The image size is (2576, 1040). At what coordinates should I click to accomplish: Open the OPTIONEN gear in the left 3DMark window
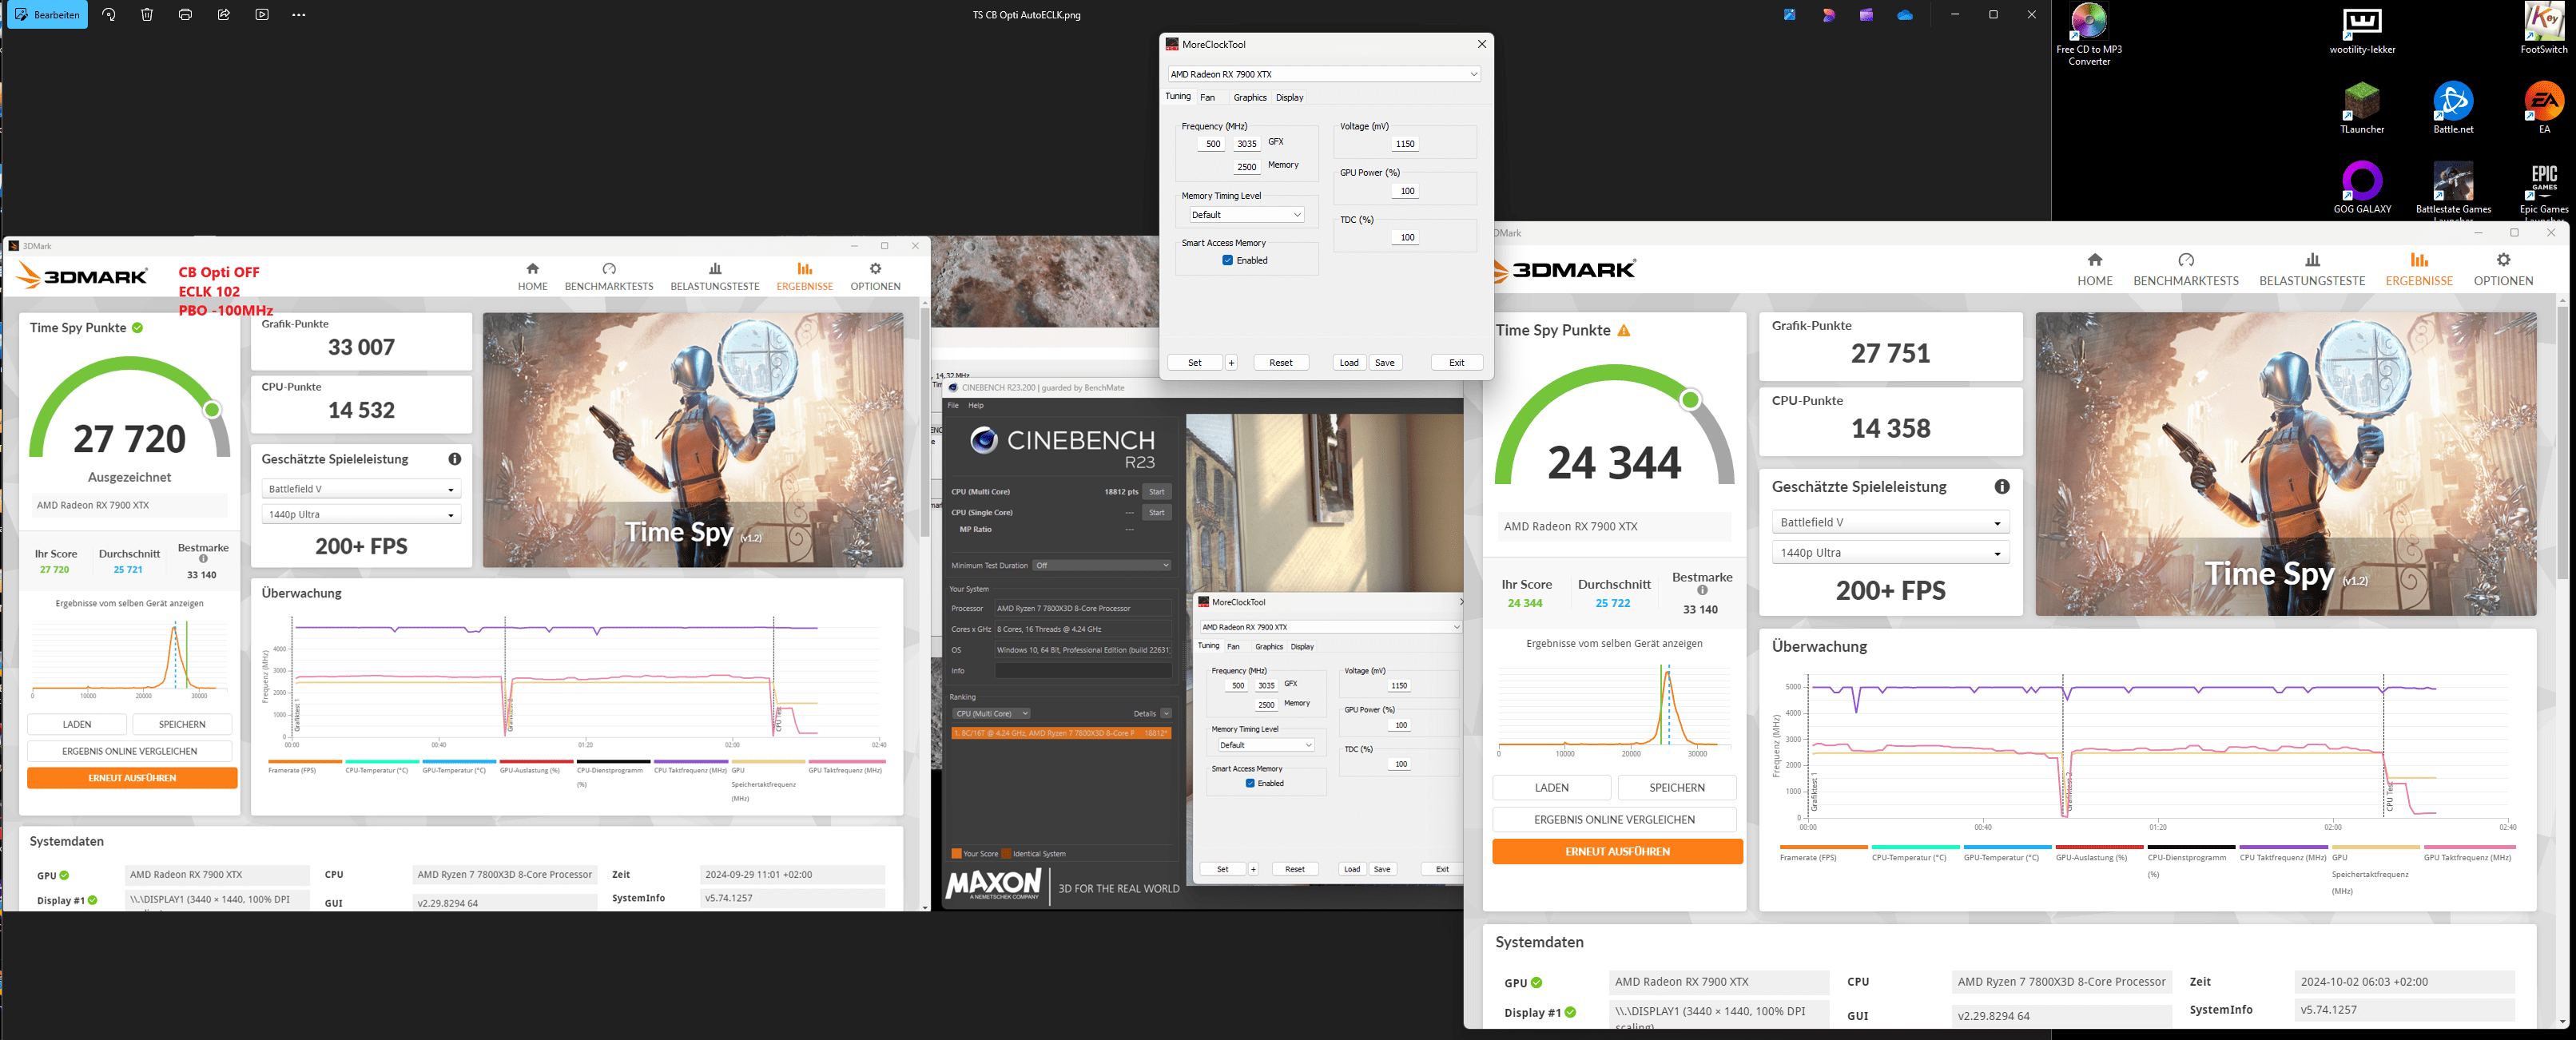click(x=875, y=276)
